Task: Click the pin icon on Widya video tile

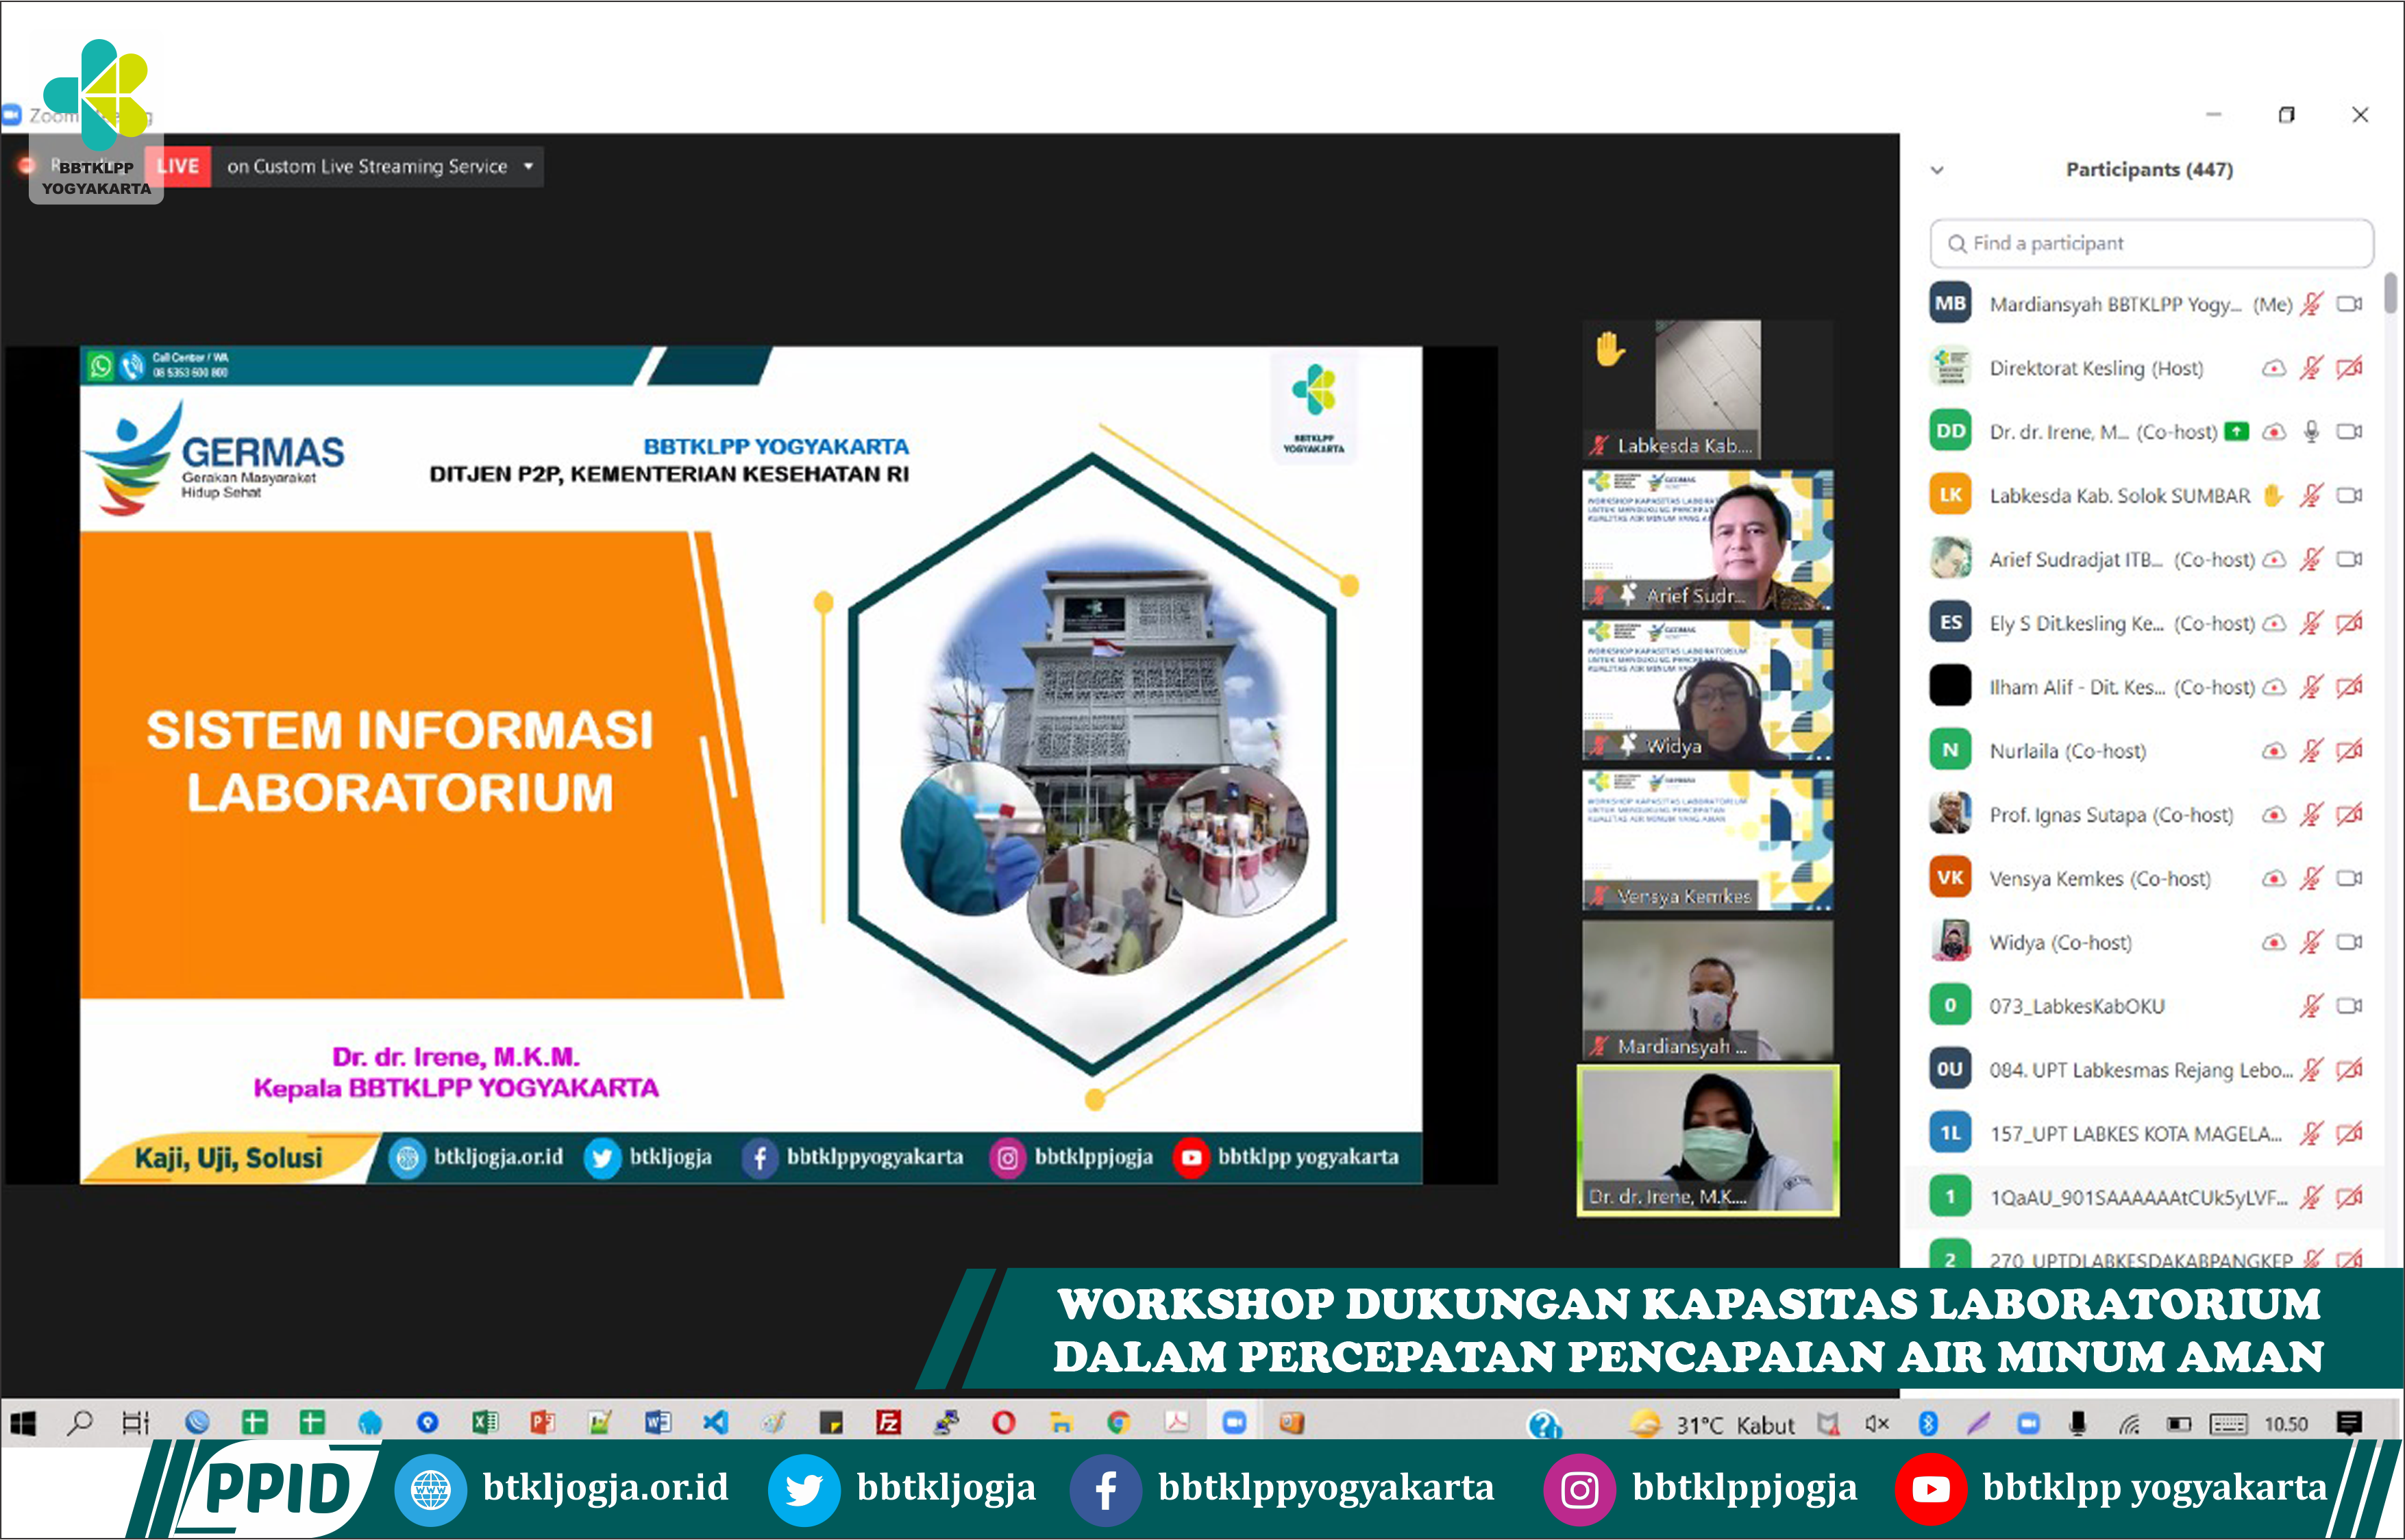Action: [x=1628, y=745]
